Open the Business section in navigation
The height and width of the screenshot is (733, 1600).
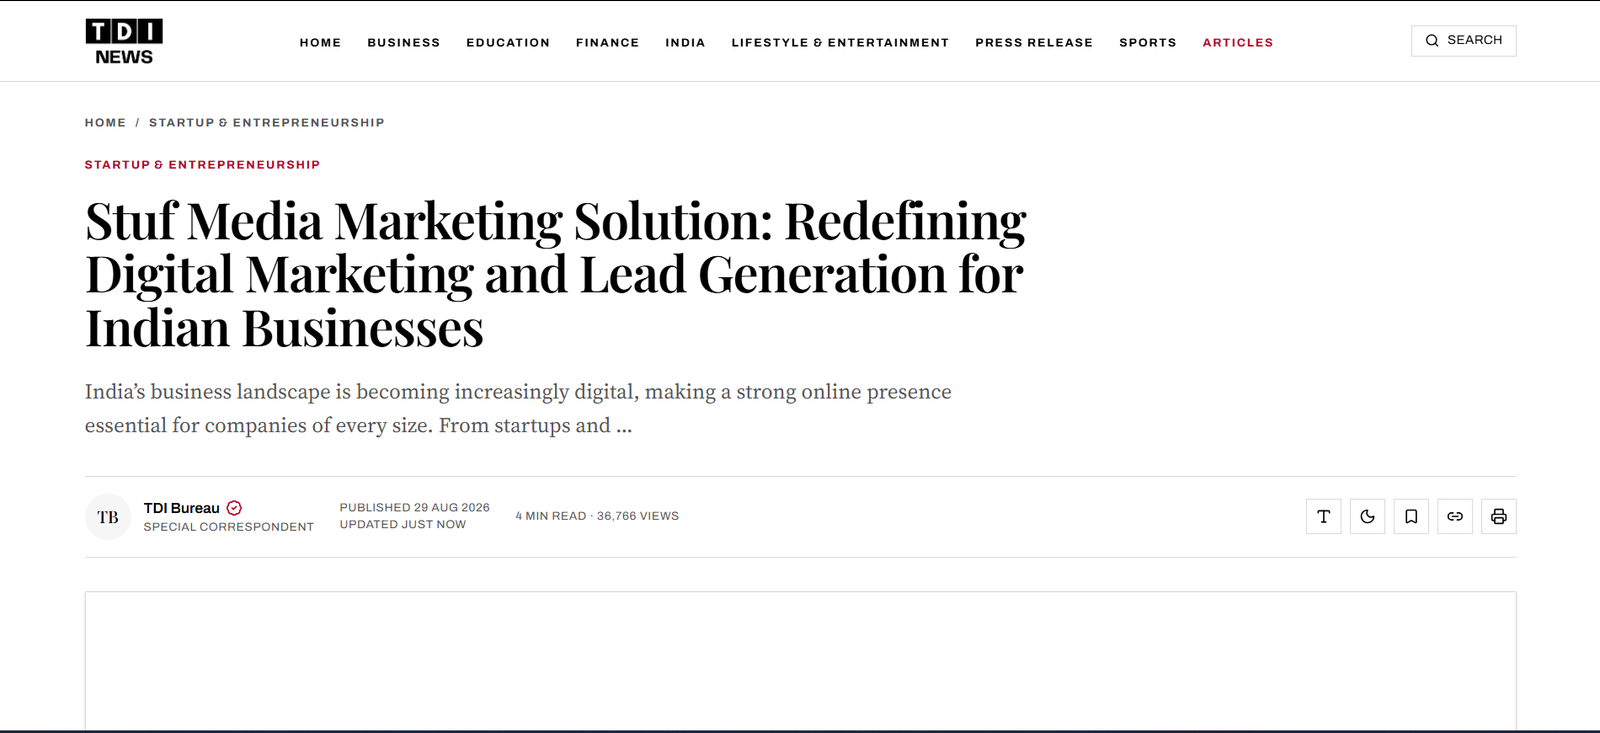coord(404,43)
